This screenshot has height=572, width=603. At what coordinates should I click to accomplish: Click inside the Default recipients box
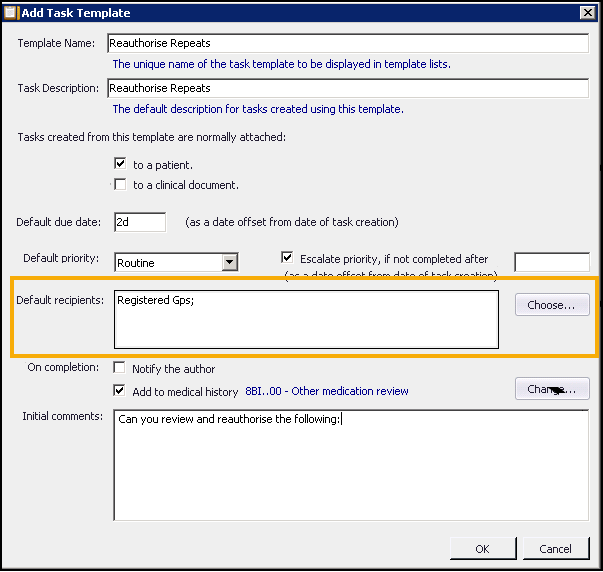pyautogui.click(x=305, y=319)
